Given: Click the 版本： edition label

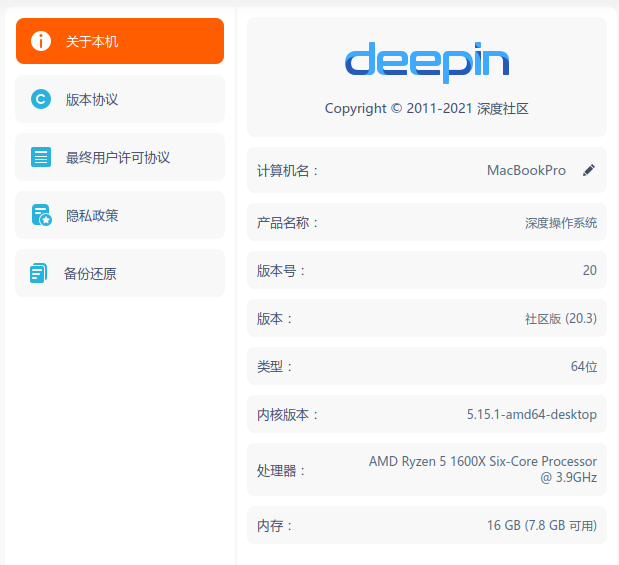Looking at the screenshot, I should (274, 319).
